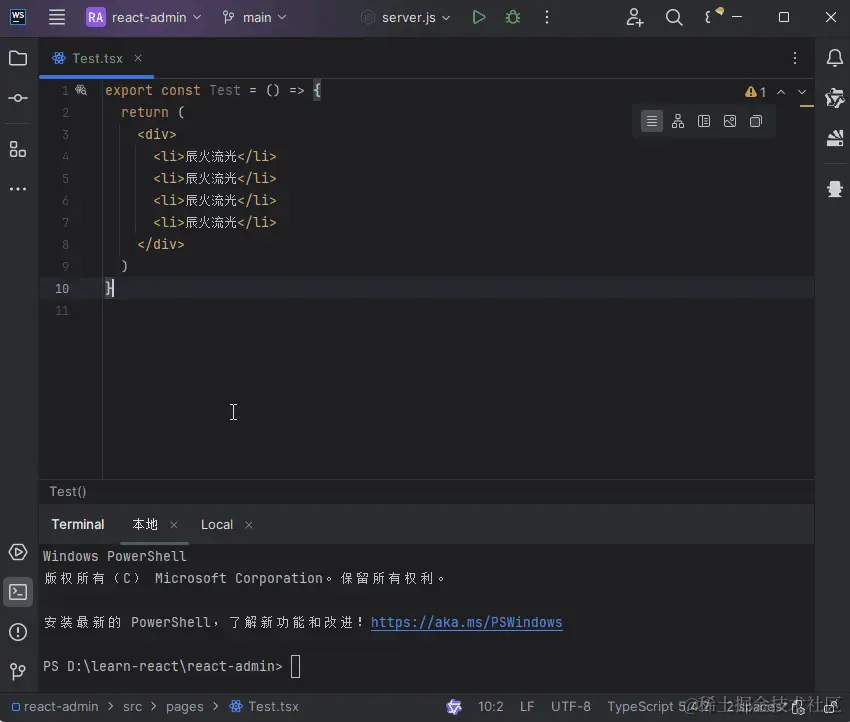850x722 pixels.
Task: Jump to the previous highlighted problem
Action: [781, 92]
